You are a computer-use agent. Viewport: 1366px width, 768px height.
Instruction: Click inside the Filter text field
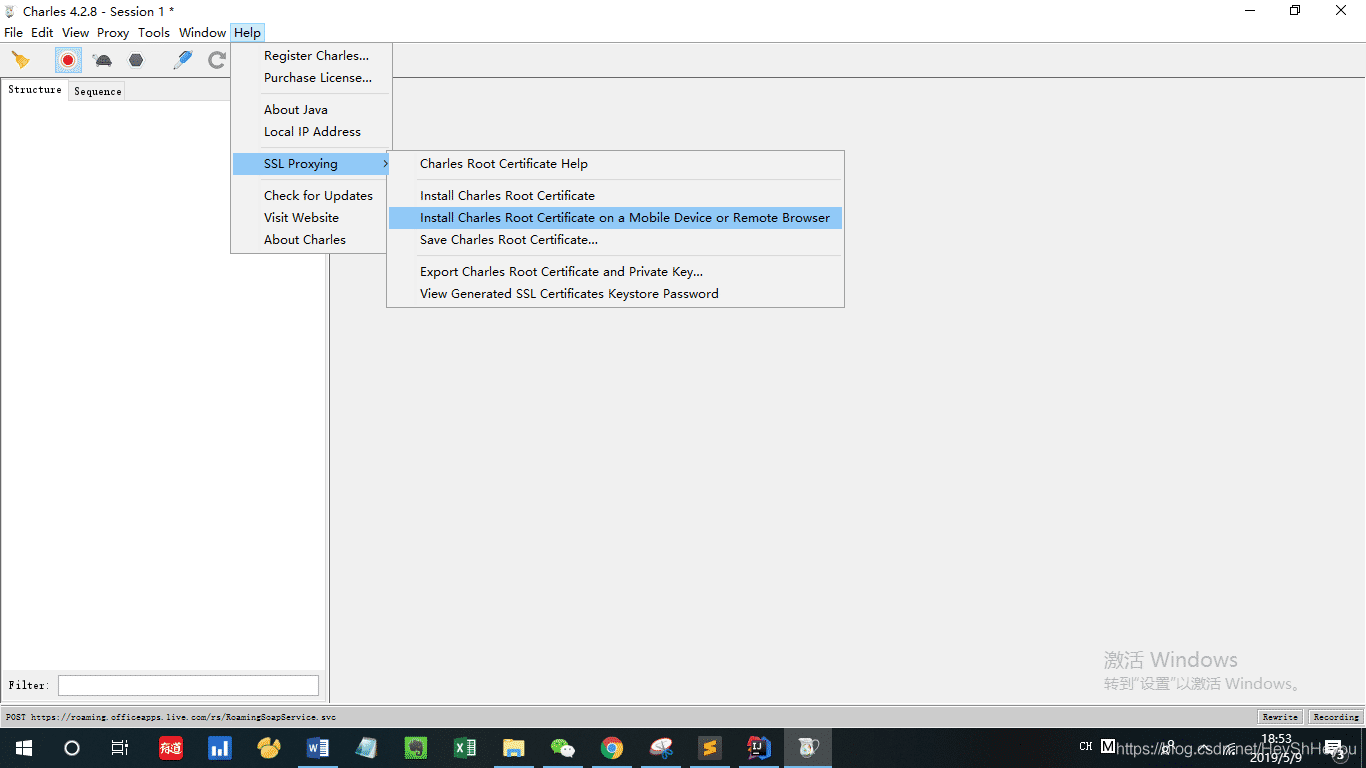click(188, 685)
